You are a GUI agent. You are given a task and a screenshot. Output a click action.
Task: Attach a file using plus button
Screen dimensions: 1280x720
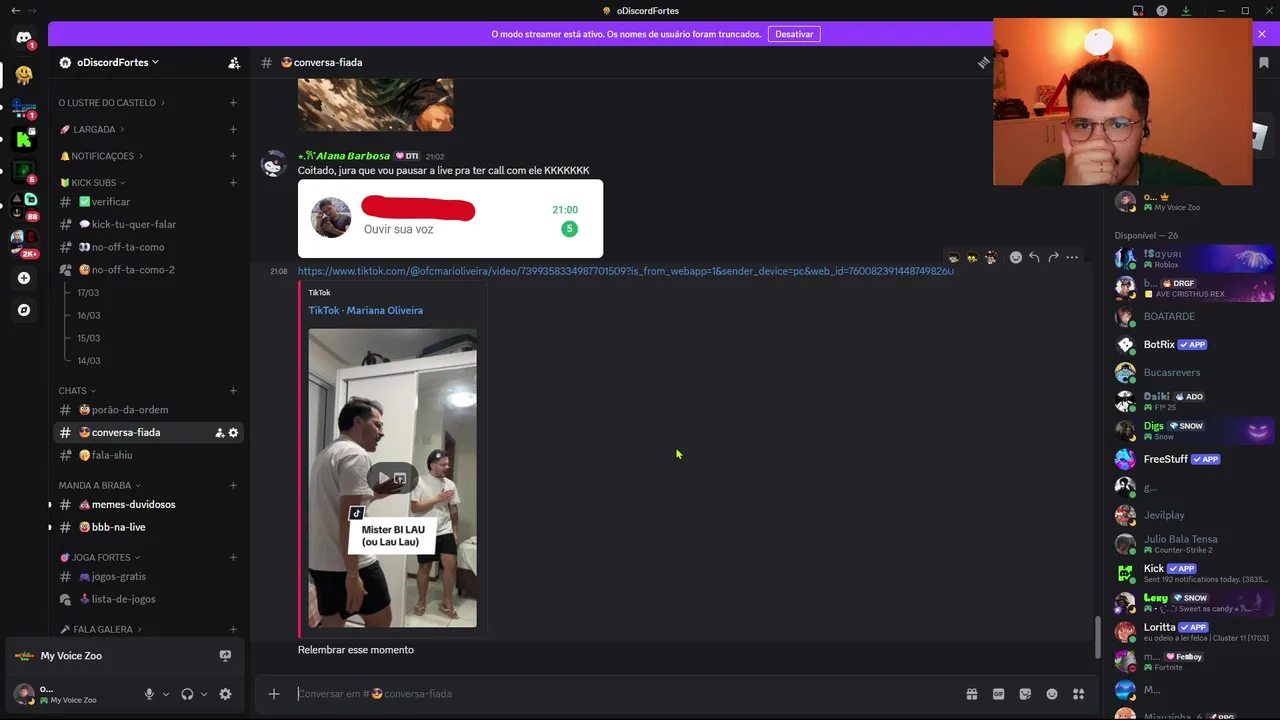tap(273, 694)
